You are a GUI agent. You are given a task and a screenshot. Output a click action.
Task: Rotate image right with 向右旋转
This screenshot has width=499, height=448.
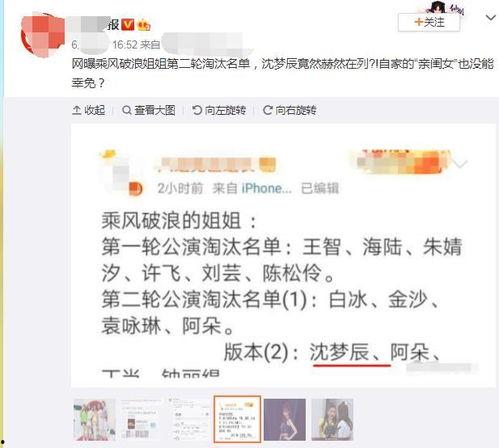[289, 110]
